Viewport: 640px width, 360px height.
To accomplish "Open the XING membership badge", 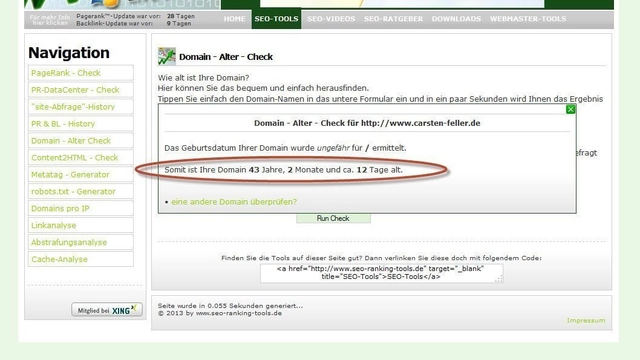I will click(x=107, y=310).
